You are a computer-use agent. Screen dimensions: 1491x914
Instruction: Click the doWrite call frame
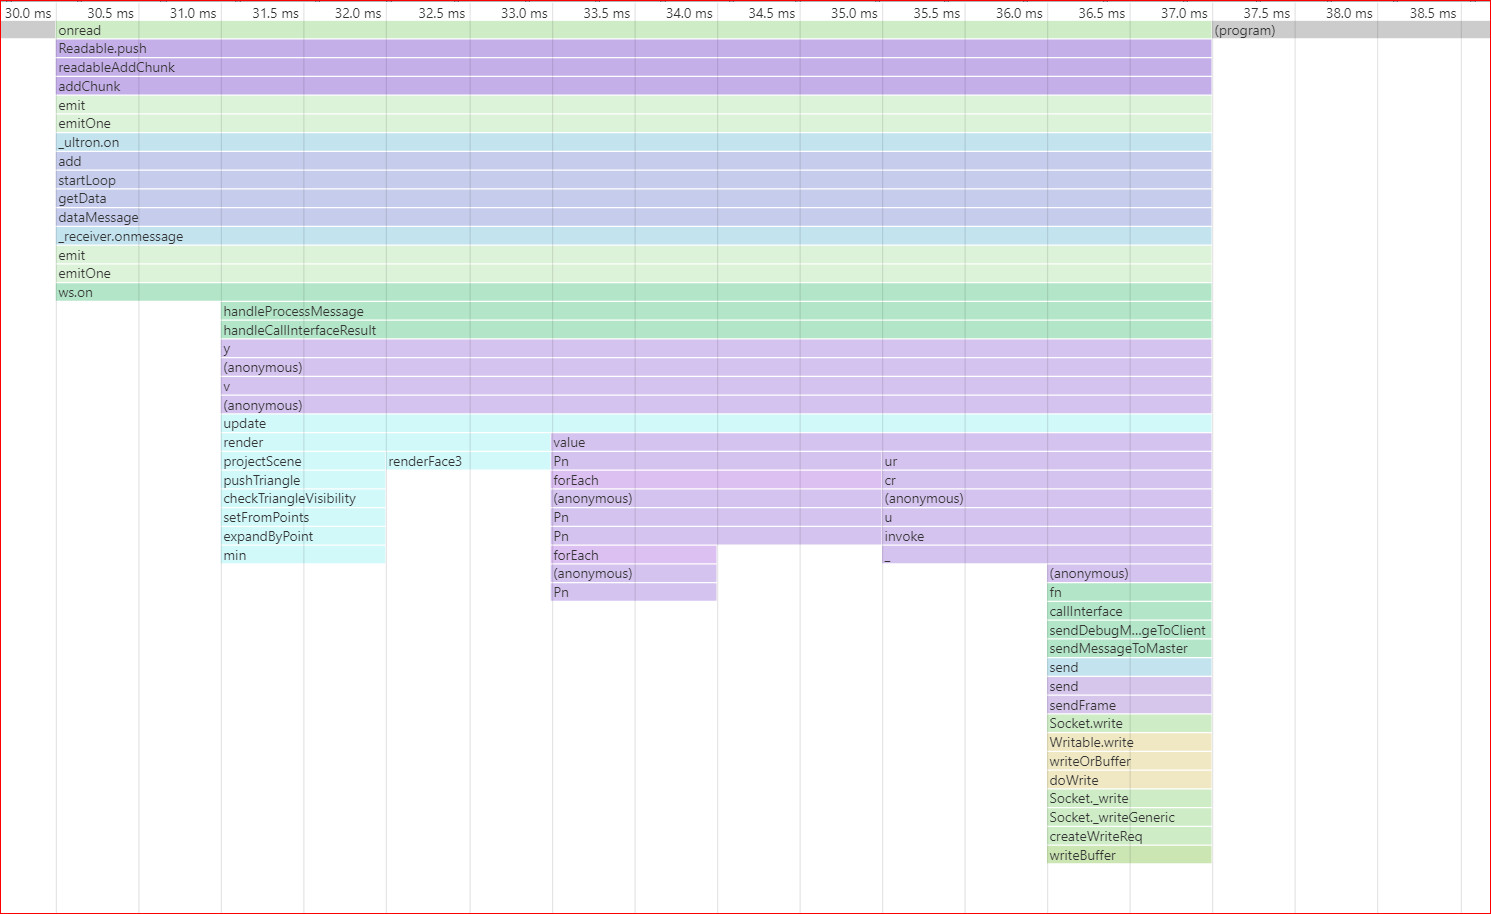point(1130,780)
